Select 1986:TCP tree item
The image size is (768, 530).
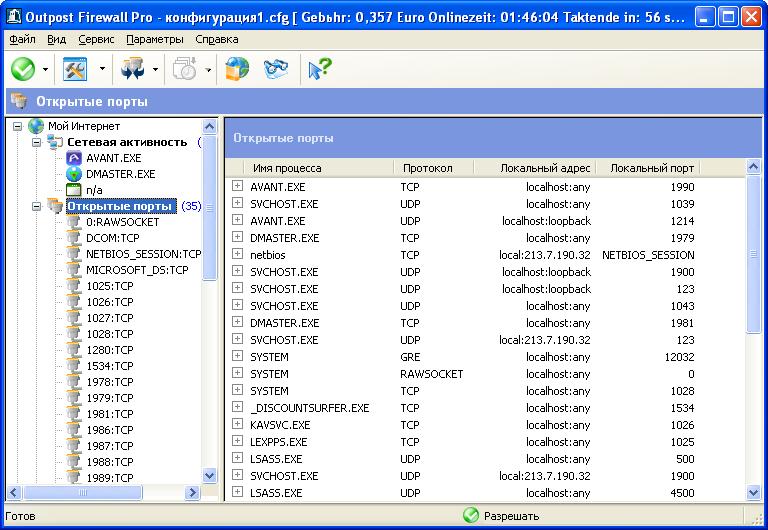[110, 430]
